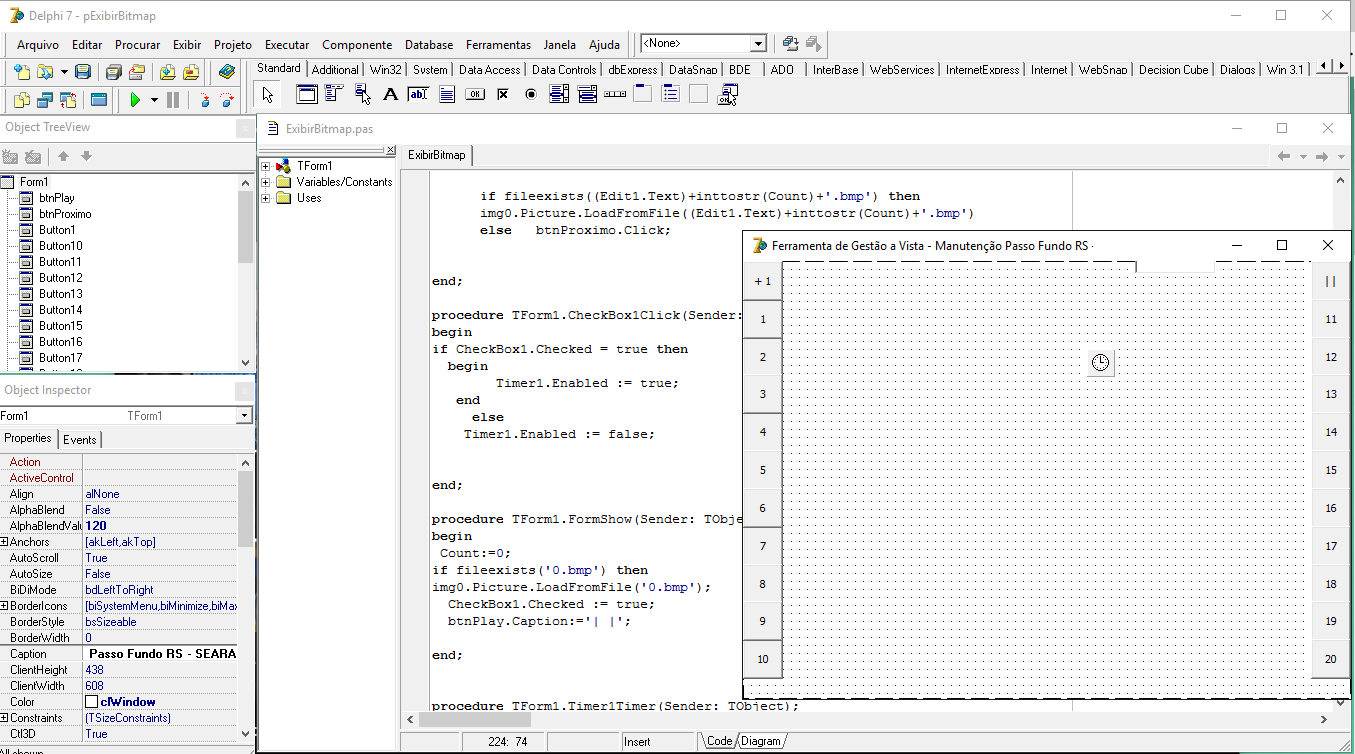Select btnProximo in the Object TreeView

click(65, 214)
